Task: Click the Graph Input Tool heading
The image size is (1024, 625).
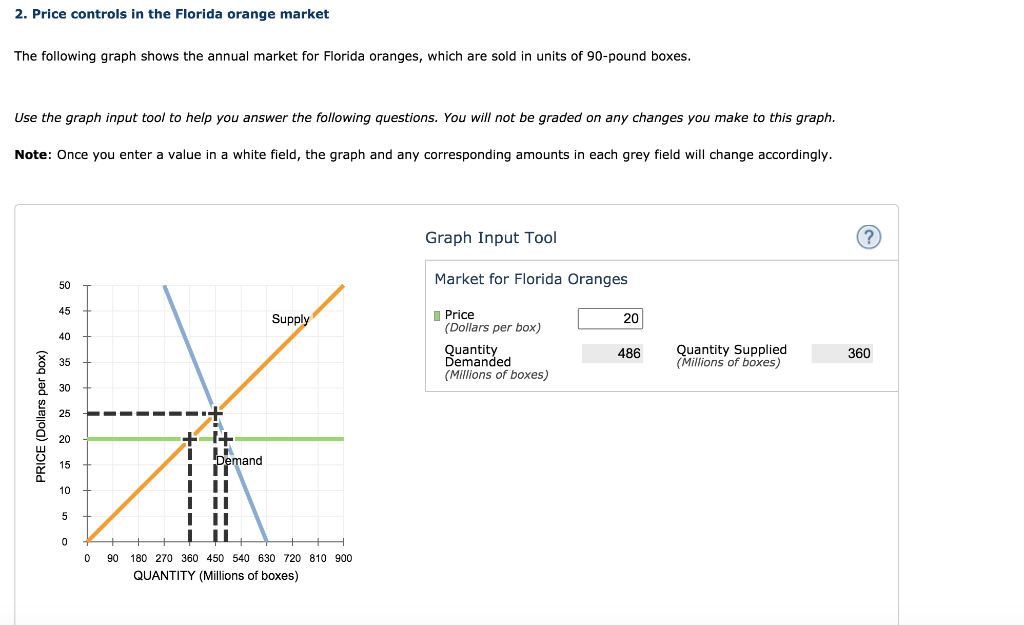Action: pos(491,238)
